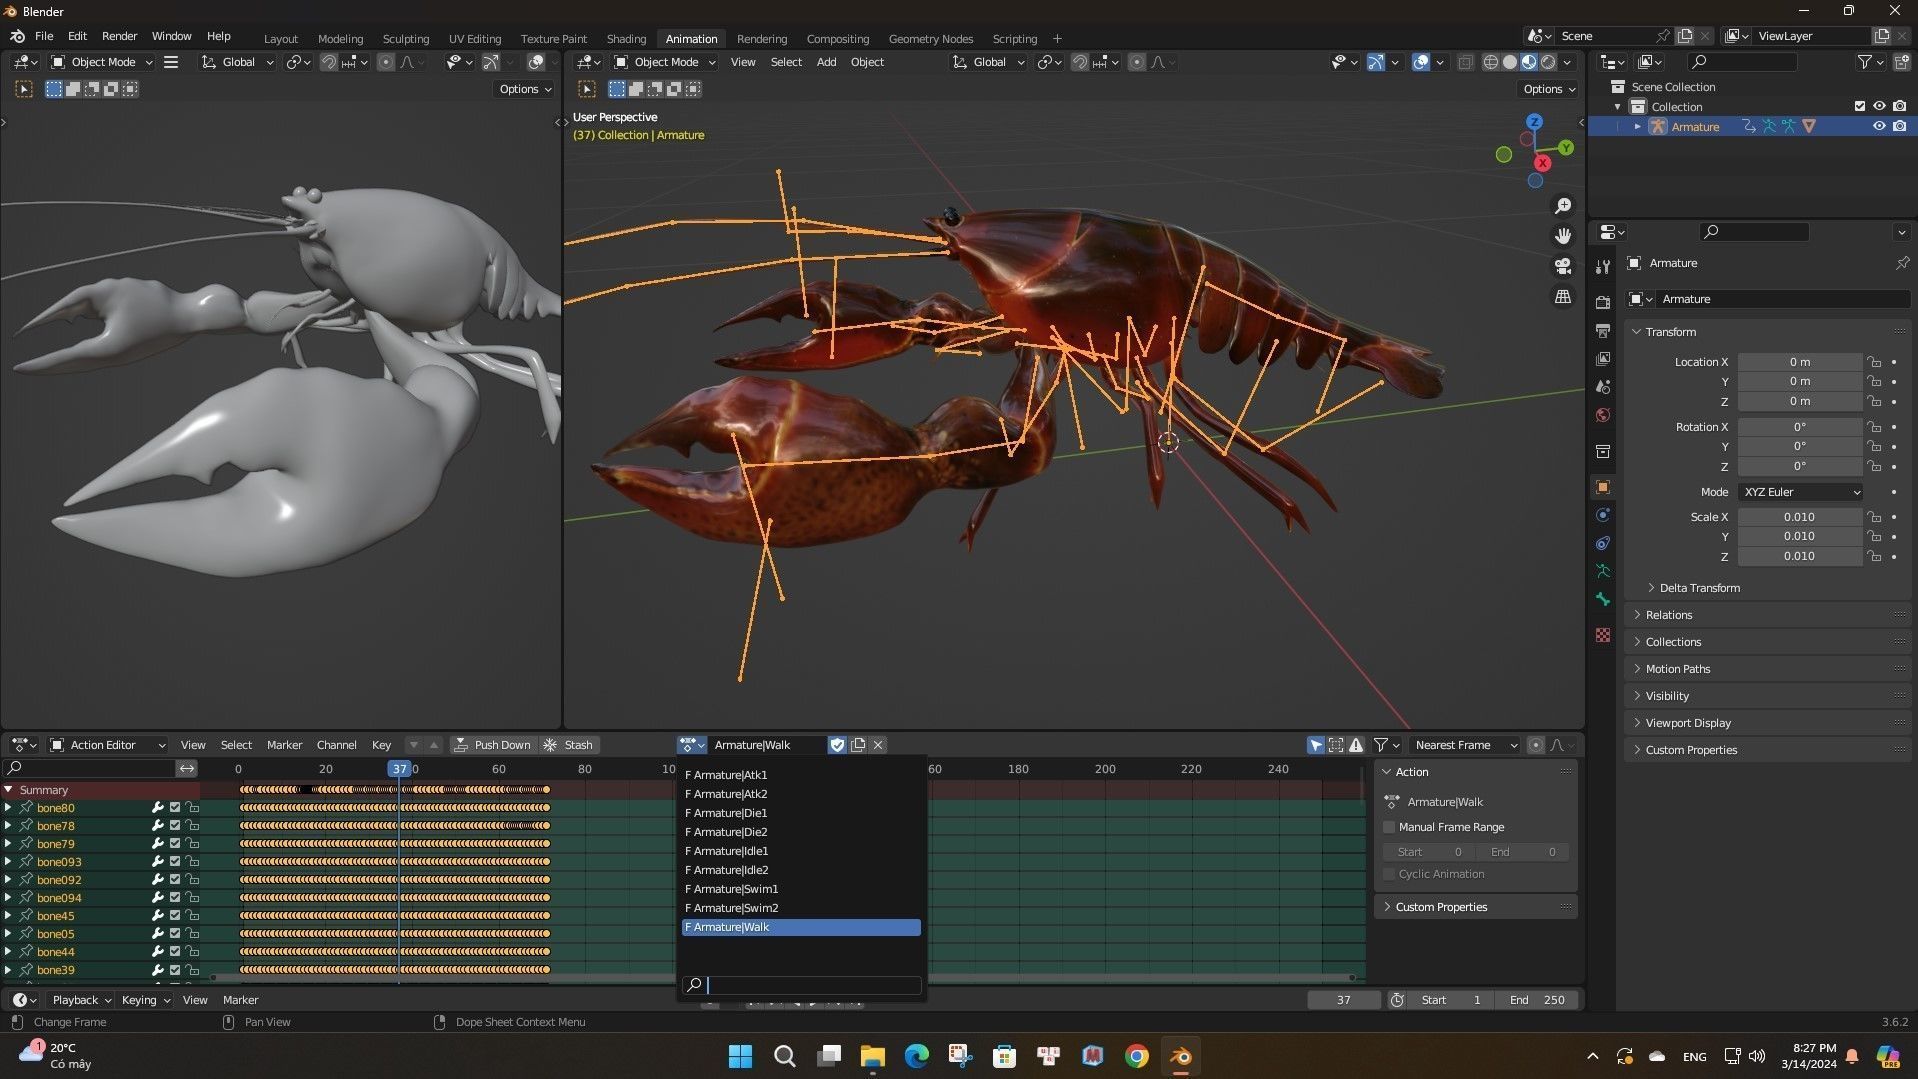Open the XYZ Euler rotation mode dropdown

[1801, 492]
